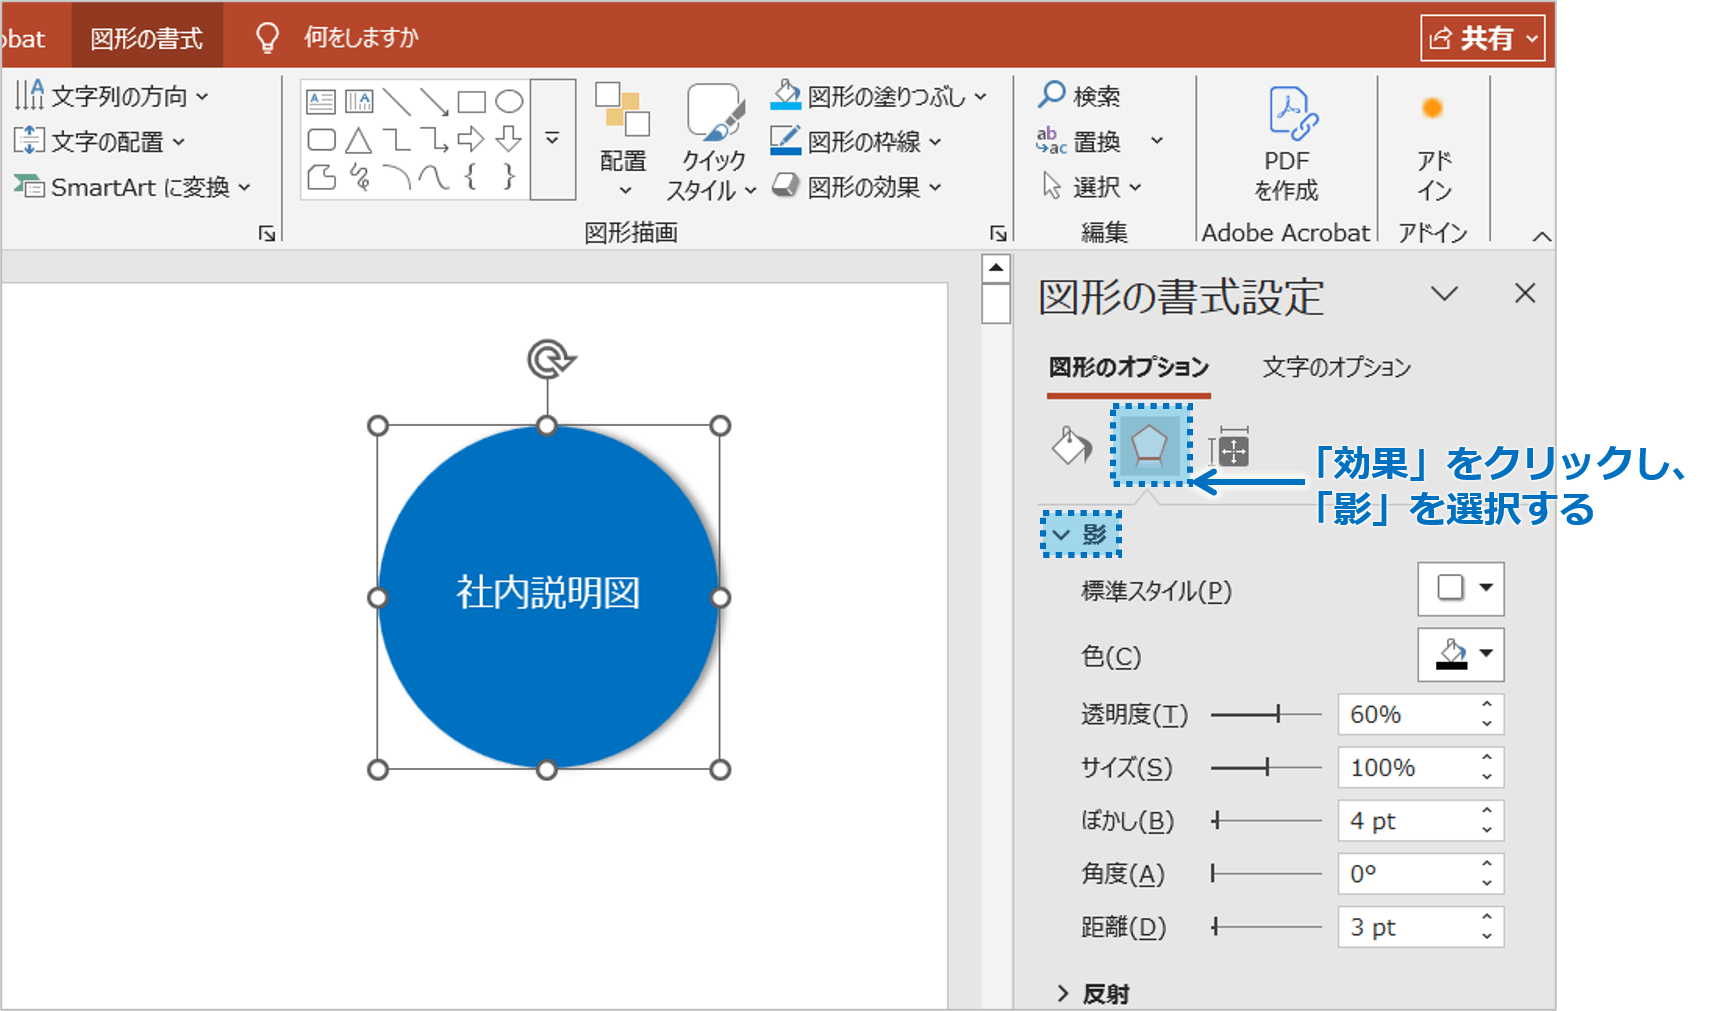Pick the elbow connector shape
This screenshot has height=1011, width=1736.
click(397, 139)
